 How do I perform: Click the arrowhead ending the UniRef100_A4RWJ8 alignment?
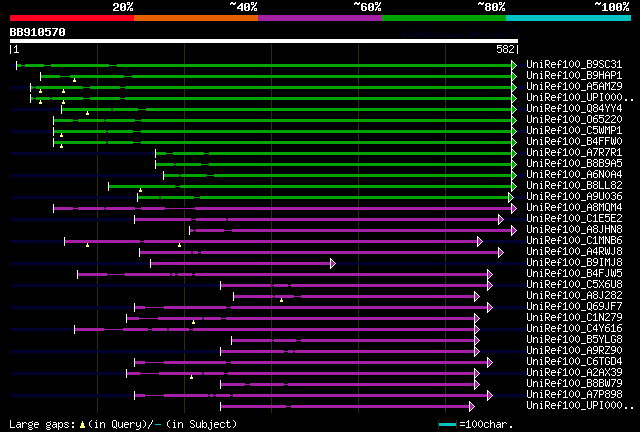pos(501,252)
